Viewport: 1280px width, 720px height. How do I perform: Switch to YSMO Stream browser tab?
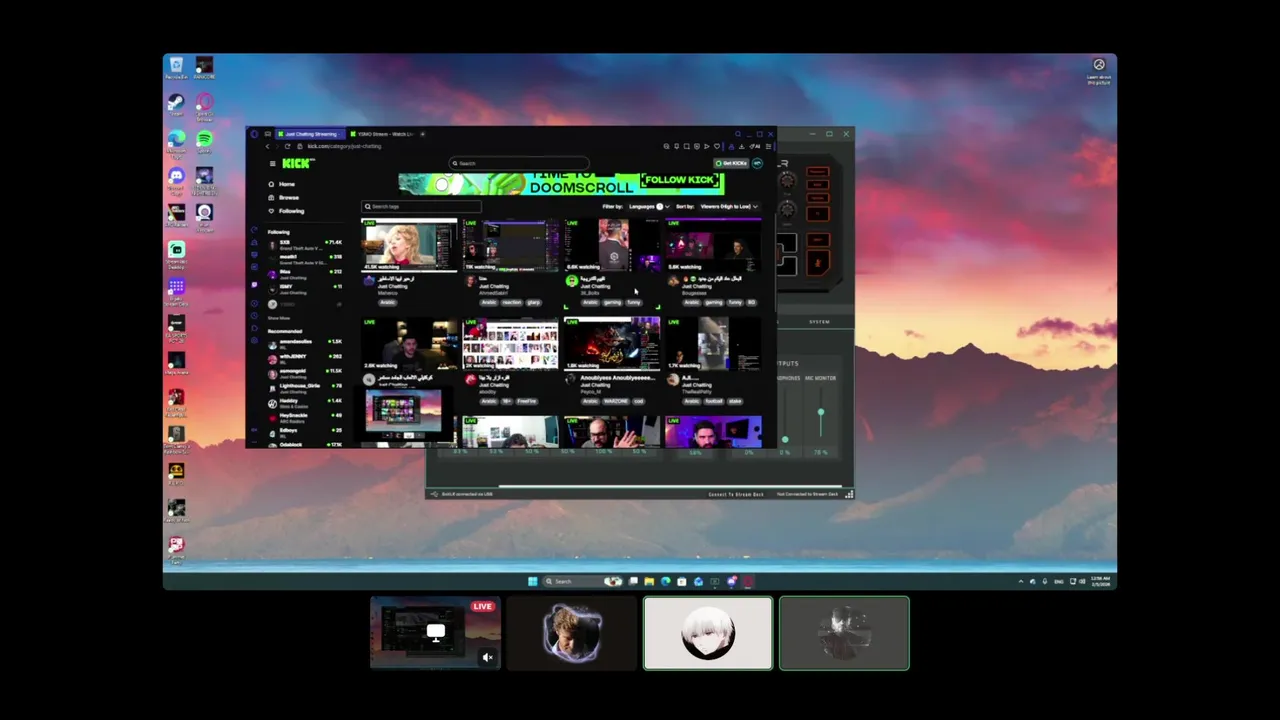381,134
